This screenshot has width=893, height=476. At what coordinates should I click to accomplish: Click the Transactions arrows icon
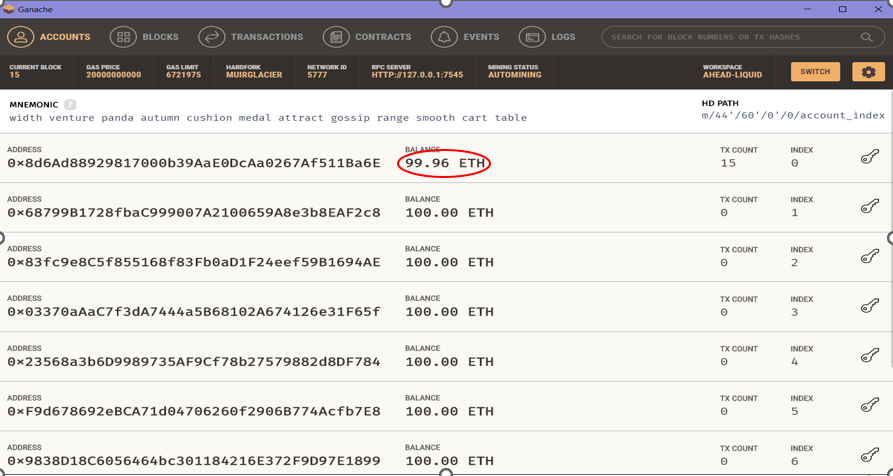click(x=211, y=37)
